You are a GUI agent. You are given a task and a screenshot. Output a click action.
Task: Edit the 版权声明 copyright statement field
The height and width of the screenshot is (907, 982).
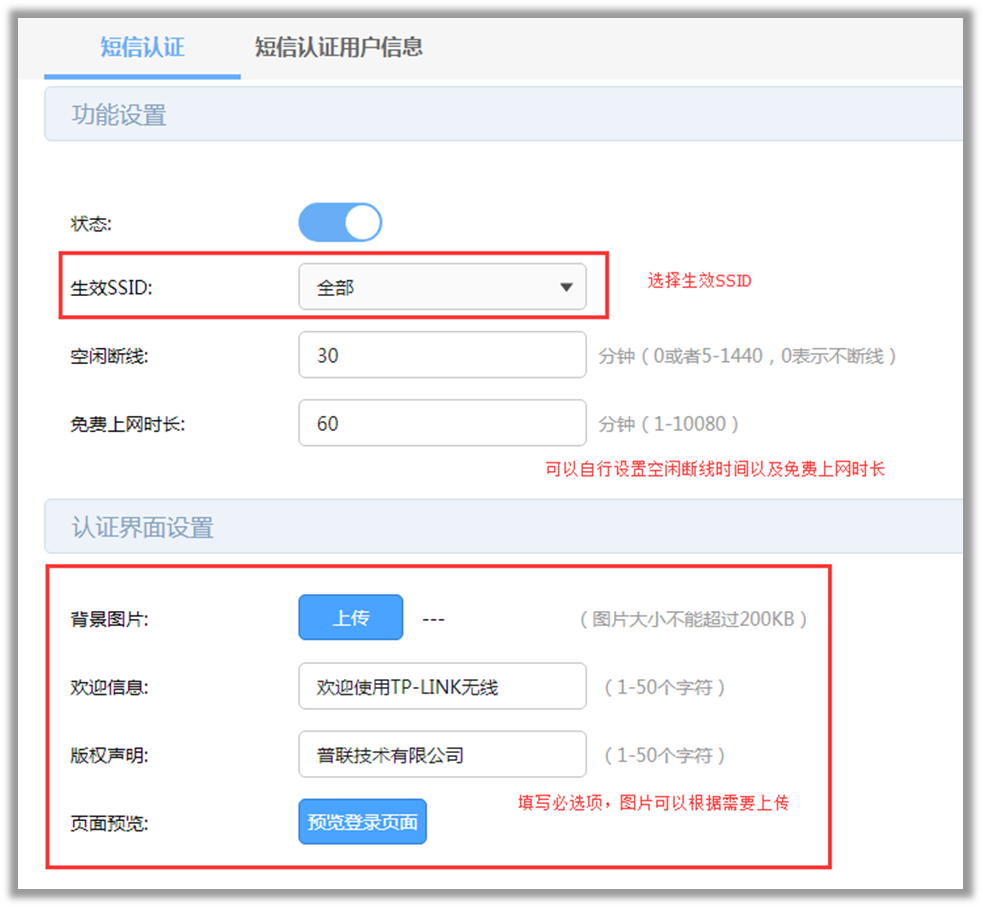click(441, 754)
